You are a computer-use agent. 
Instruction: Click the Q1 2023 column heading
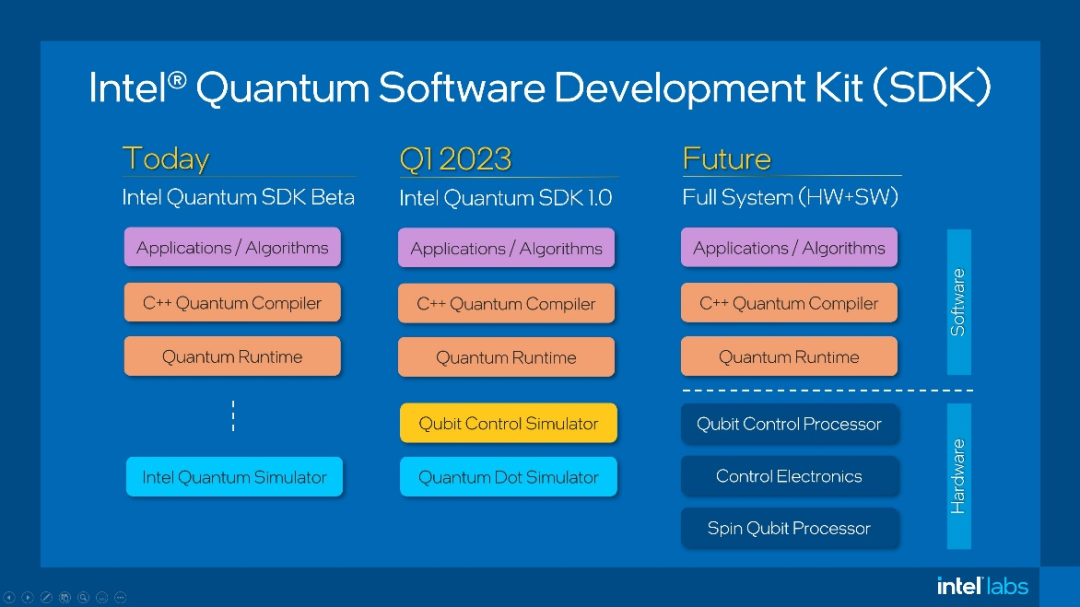coord(455,159)
